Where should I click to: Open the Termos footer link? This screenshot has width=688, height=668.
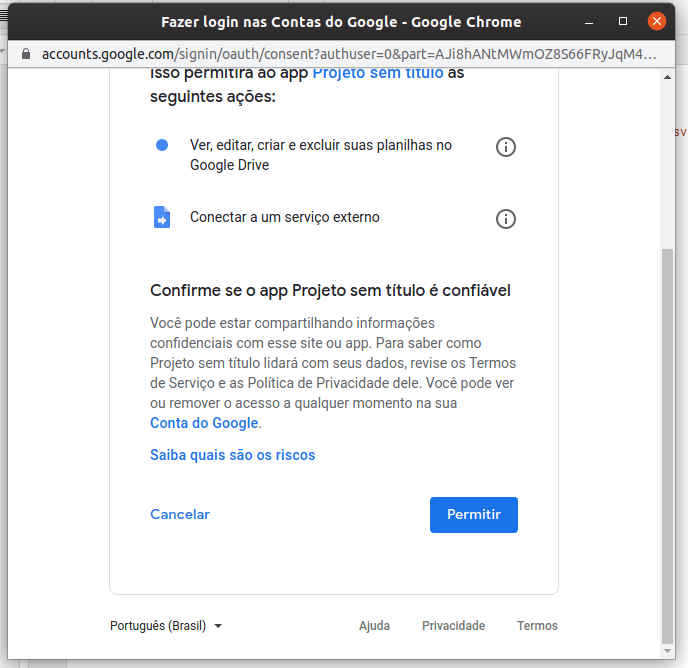tap(537, 626)
